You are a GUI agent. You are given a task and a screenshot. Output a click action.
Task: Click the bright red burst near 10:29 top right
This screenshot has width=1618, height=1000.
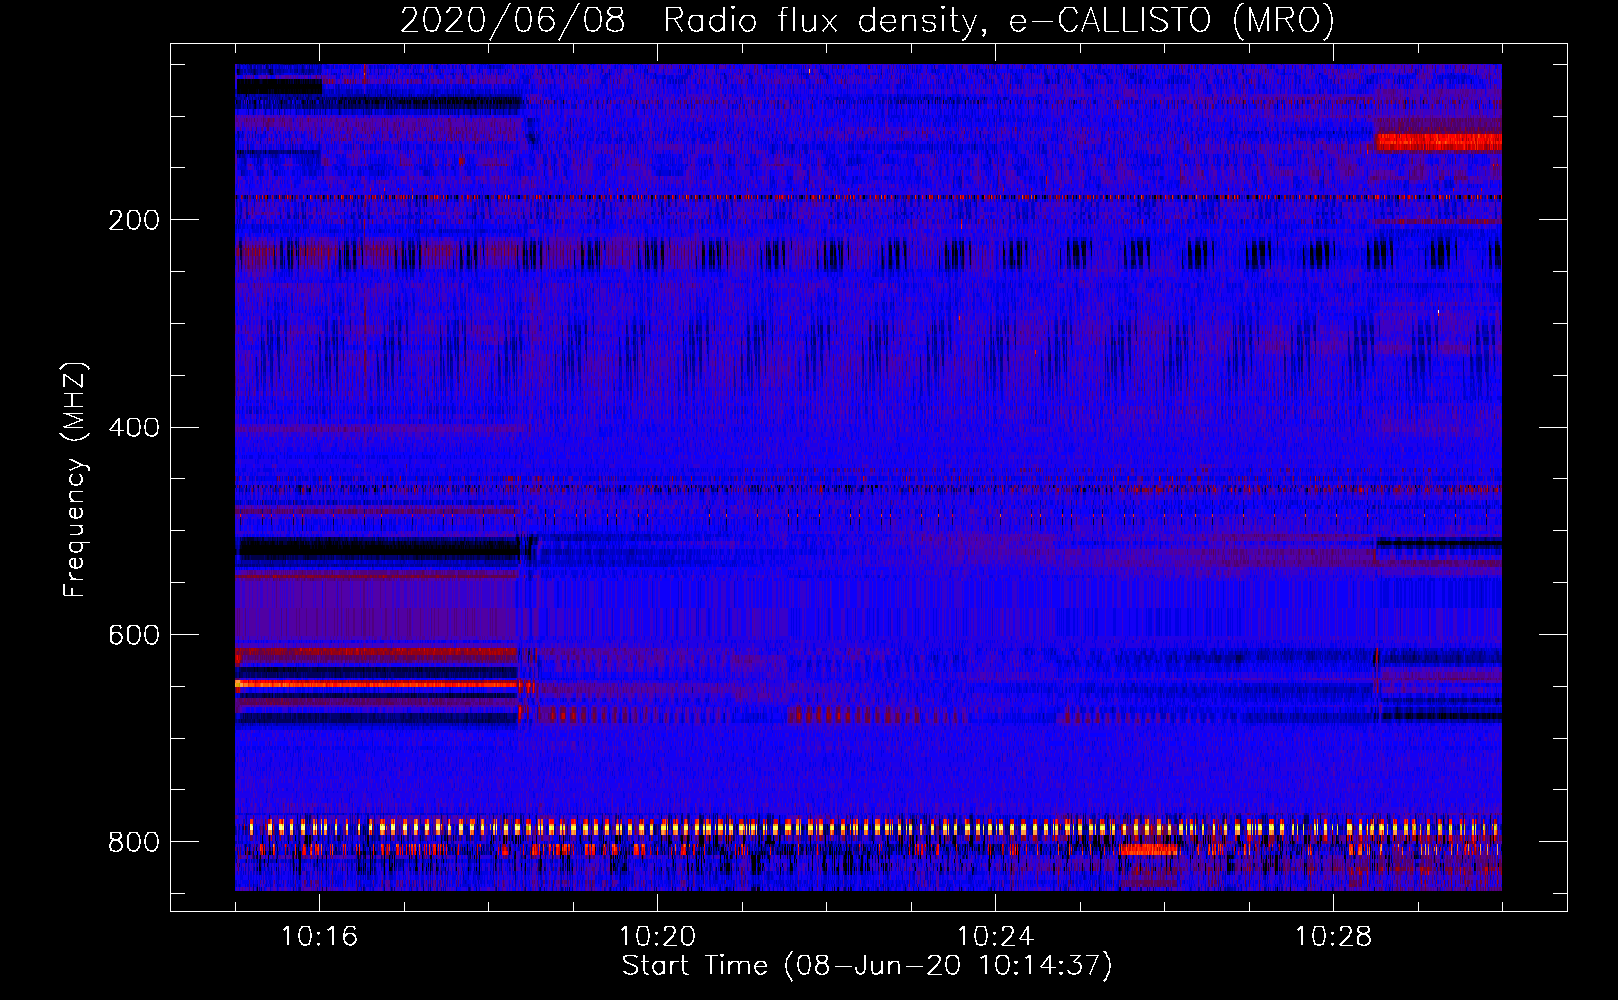[1439, 141]
